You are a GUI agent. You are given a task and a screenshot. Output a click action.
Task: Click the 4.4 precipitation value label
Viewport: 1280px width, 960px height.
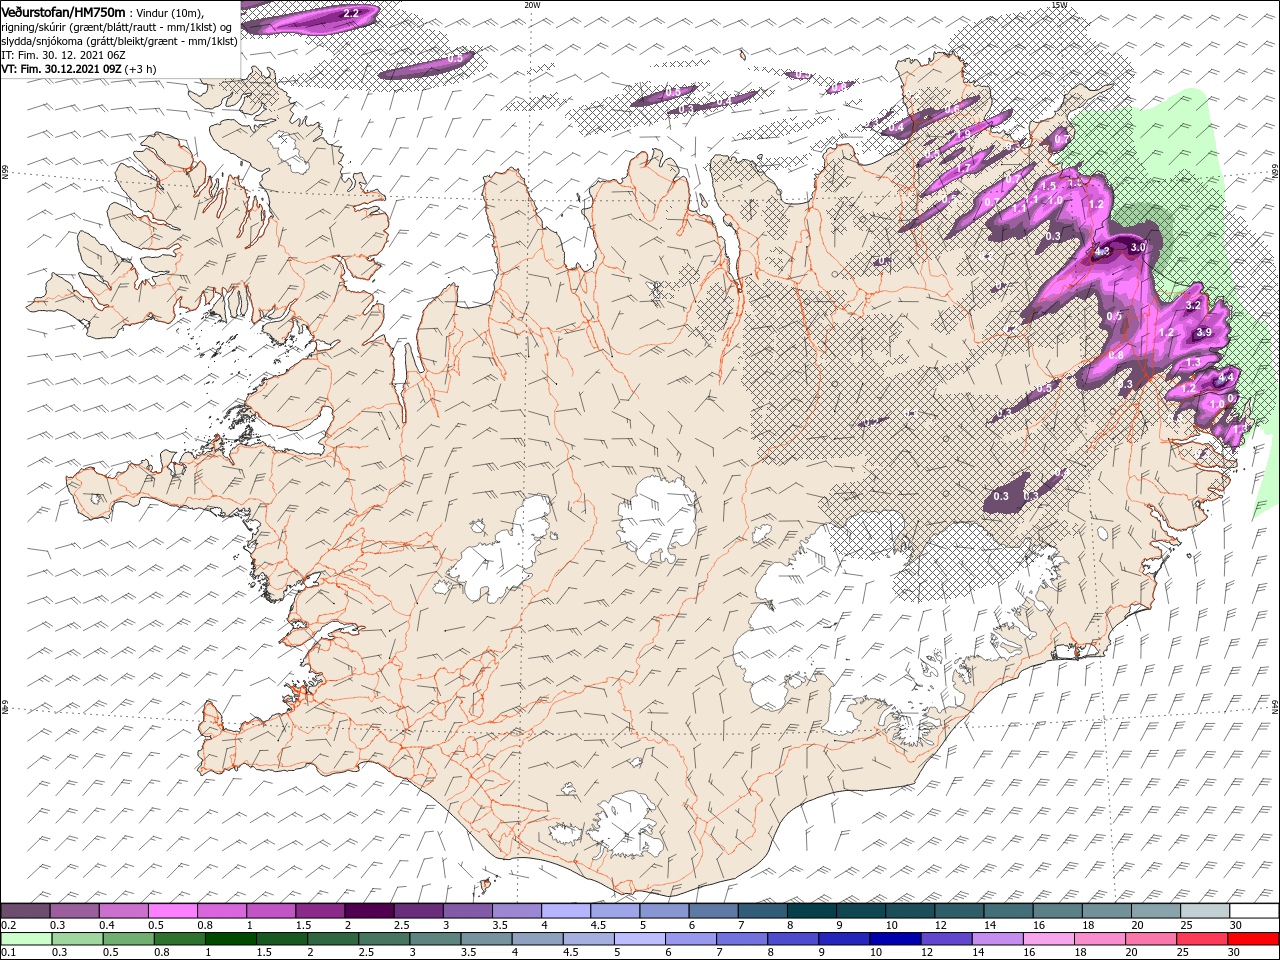(1226, 376)
